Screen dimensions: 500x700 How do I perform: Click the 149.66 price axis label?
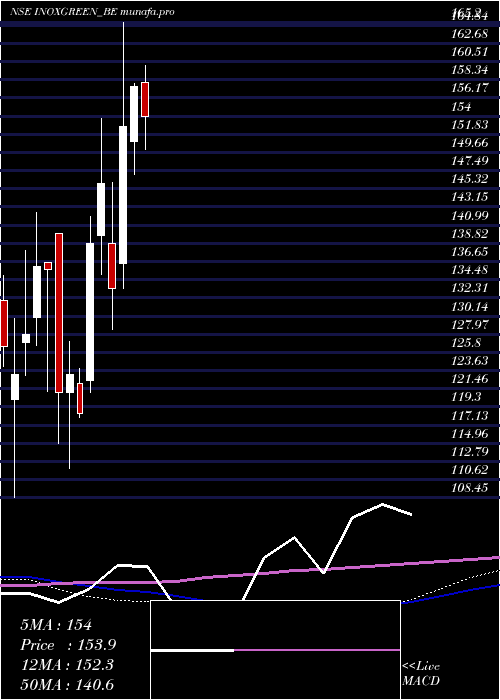tap(469, 143)
